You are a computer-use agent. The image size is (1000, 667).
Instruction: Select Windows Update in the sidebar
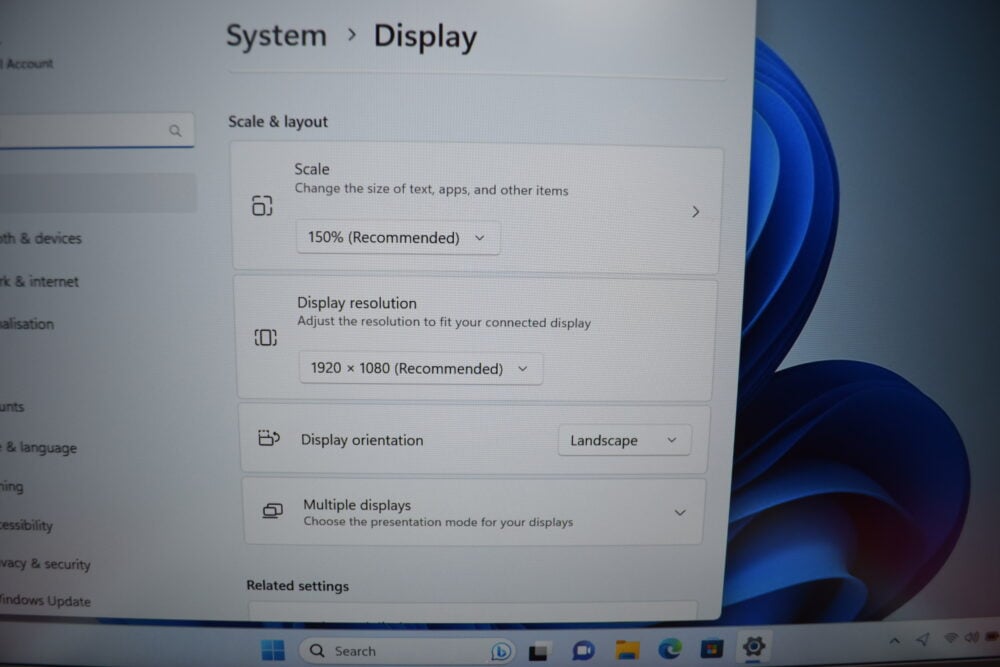45,601
